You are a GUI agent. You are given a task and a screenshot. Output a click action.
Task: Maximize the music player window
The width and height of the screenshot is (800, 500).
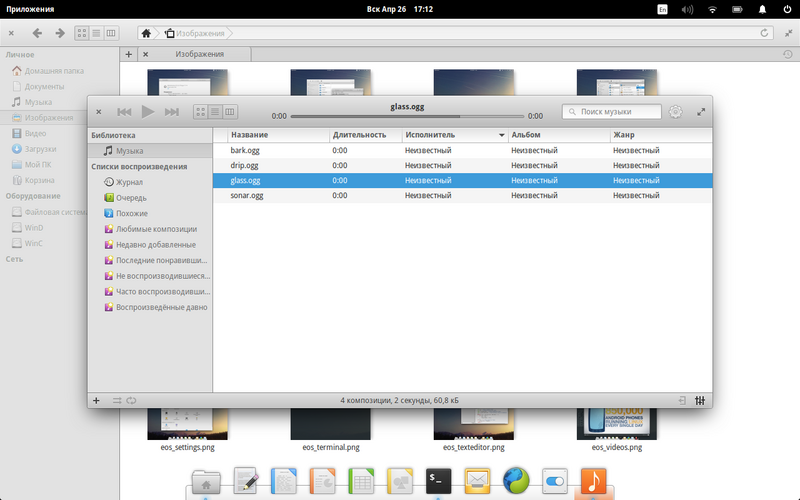coord(701,112)
